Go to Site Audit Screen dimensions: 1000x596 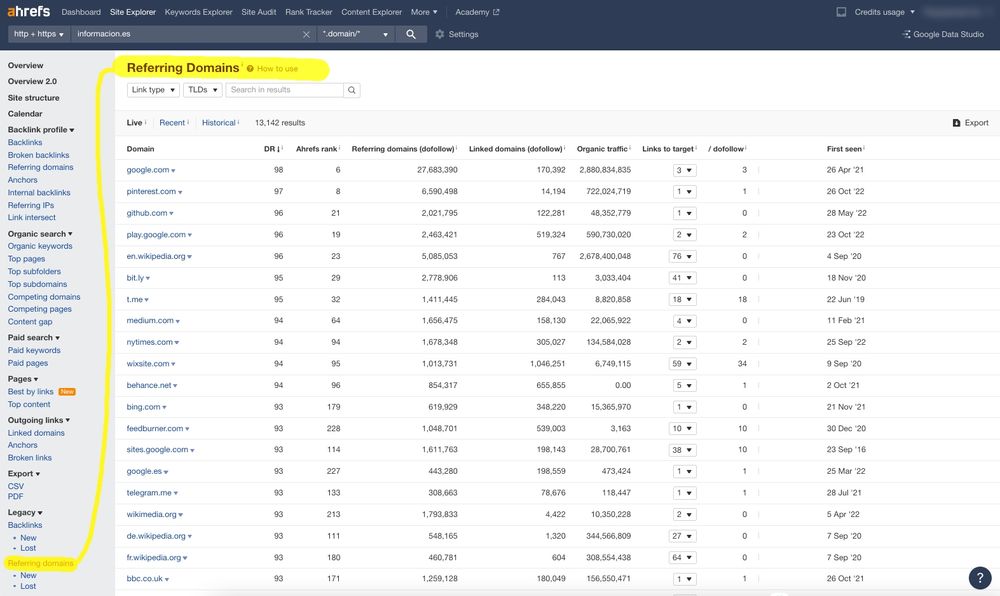[x=258, y=12]
